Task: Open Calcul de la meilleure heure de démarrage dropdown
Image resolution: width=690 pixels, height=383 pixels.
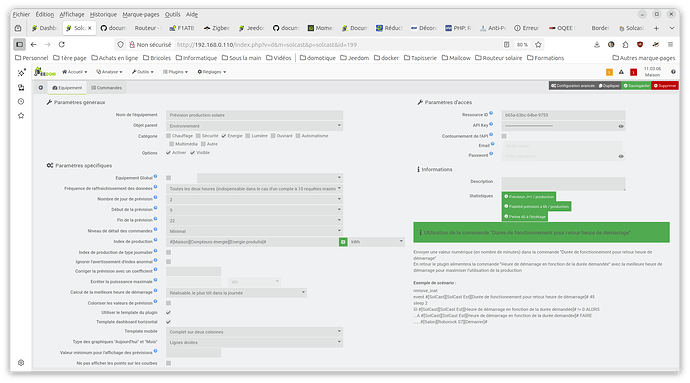Action: [236, 293]
